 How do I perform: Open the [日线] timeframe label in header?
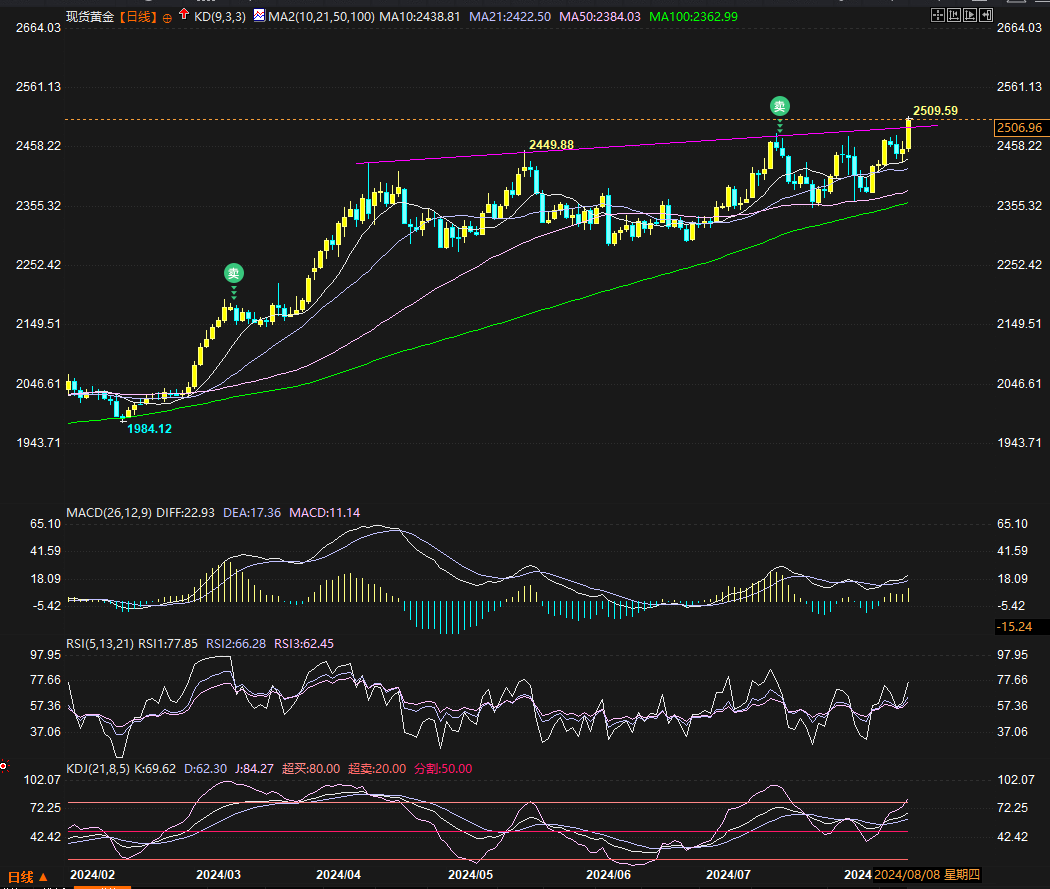point(138,17)
